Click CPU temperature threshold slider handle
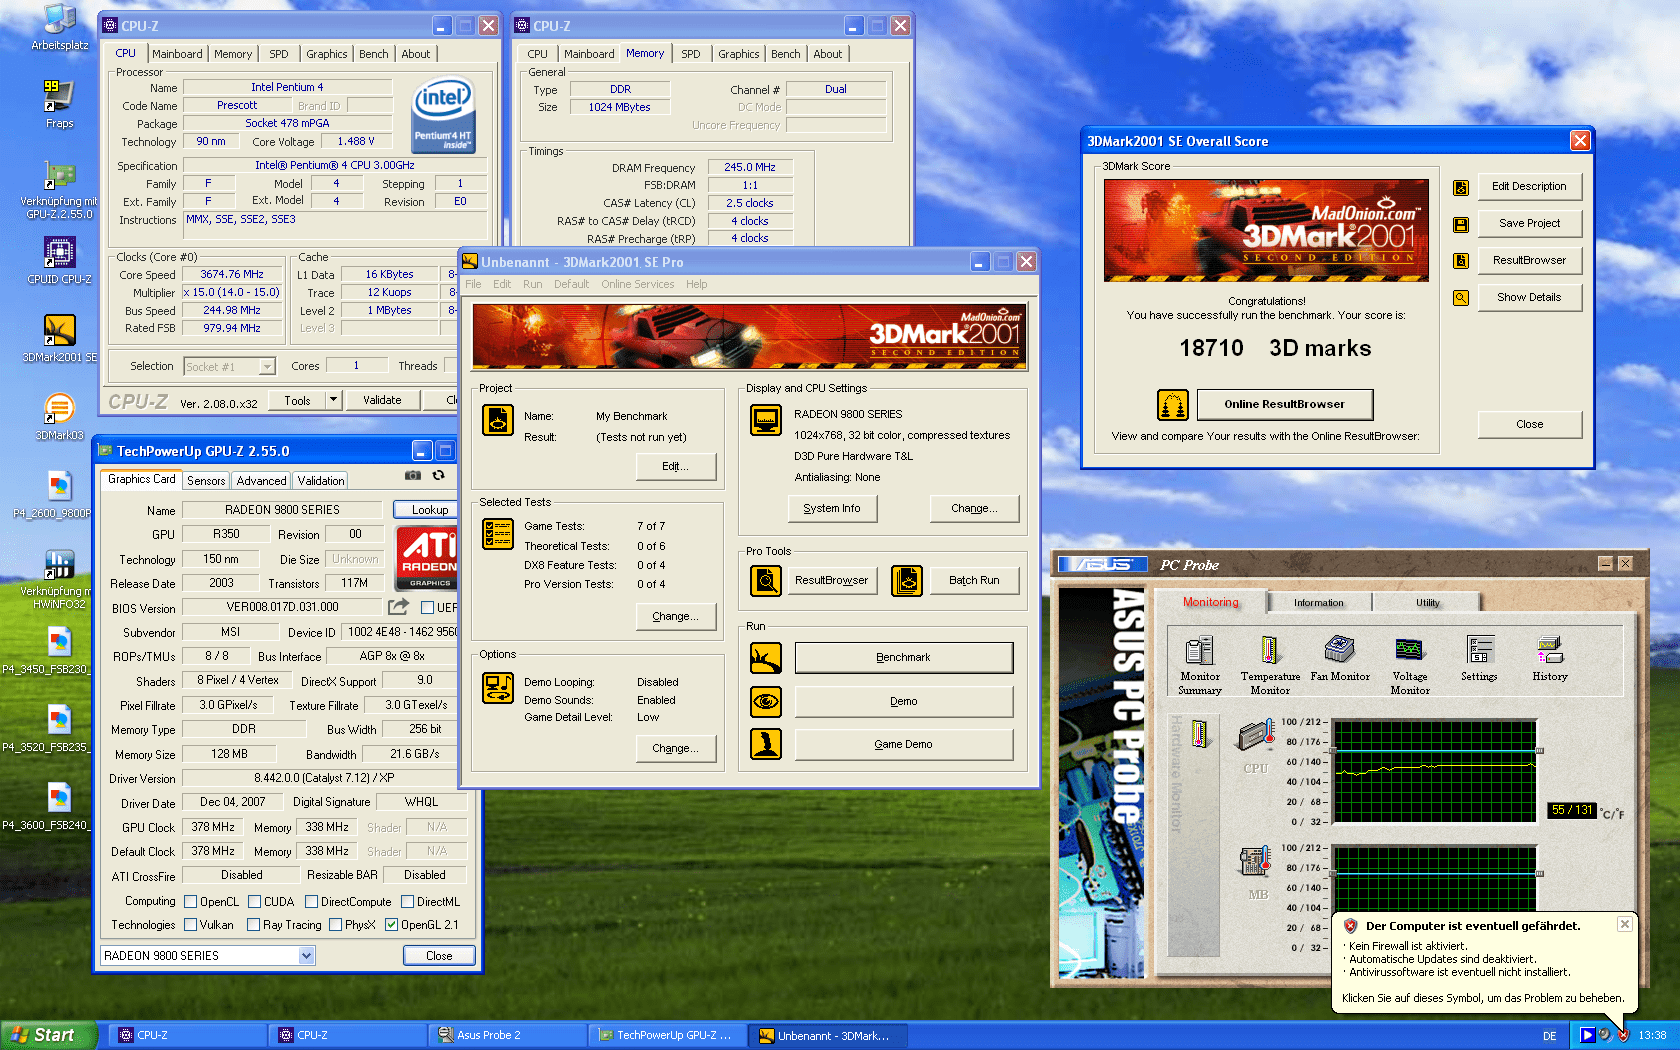 coord(1540,750)
